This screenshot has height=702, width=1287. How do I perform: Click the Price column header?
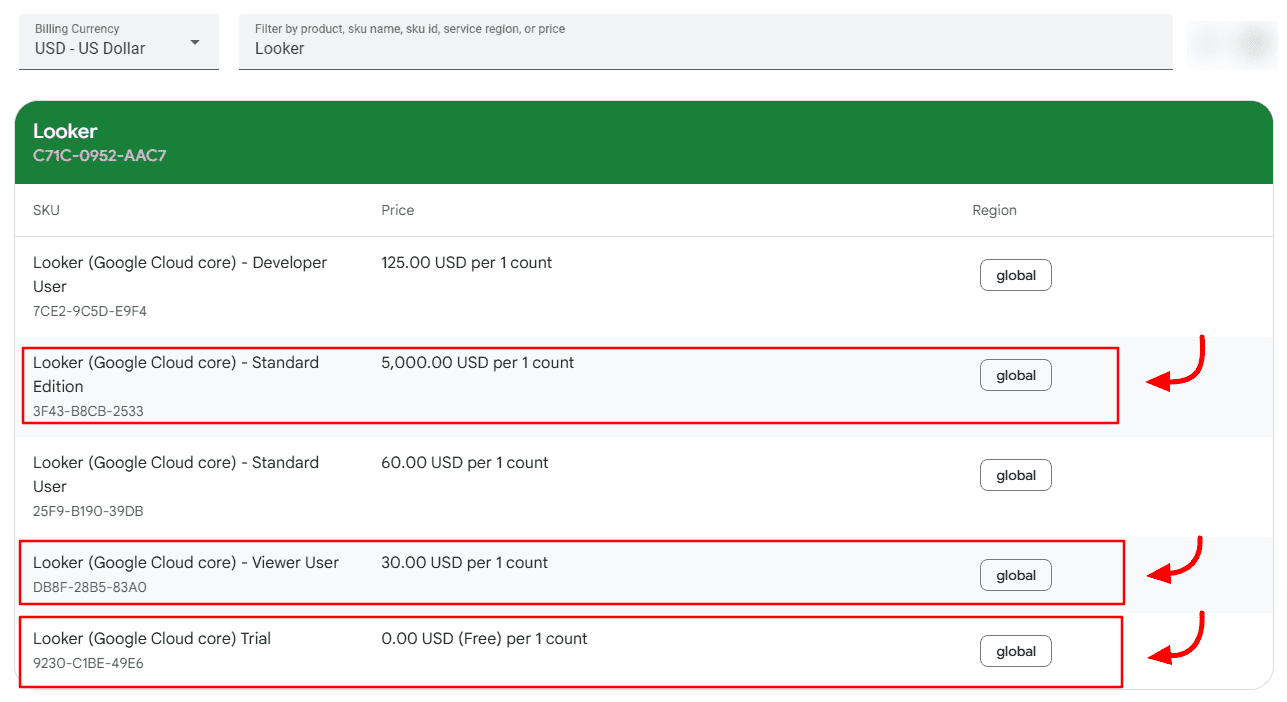pos(397,210)
